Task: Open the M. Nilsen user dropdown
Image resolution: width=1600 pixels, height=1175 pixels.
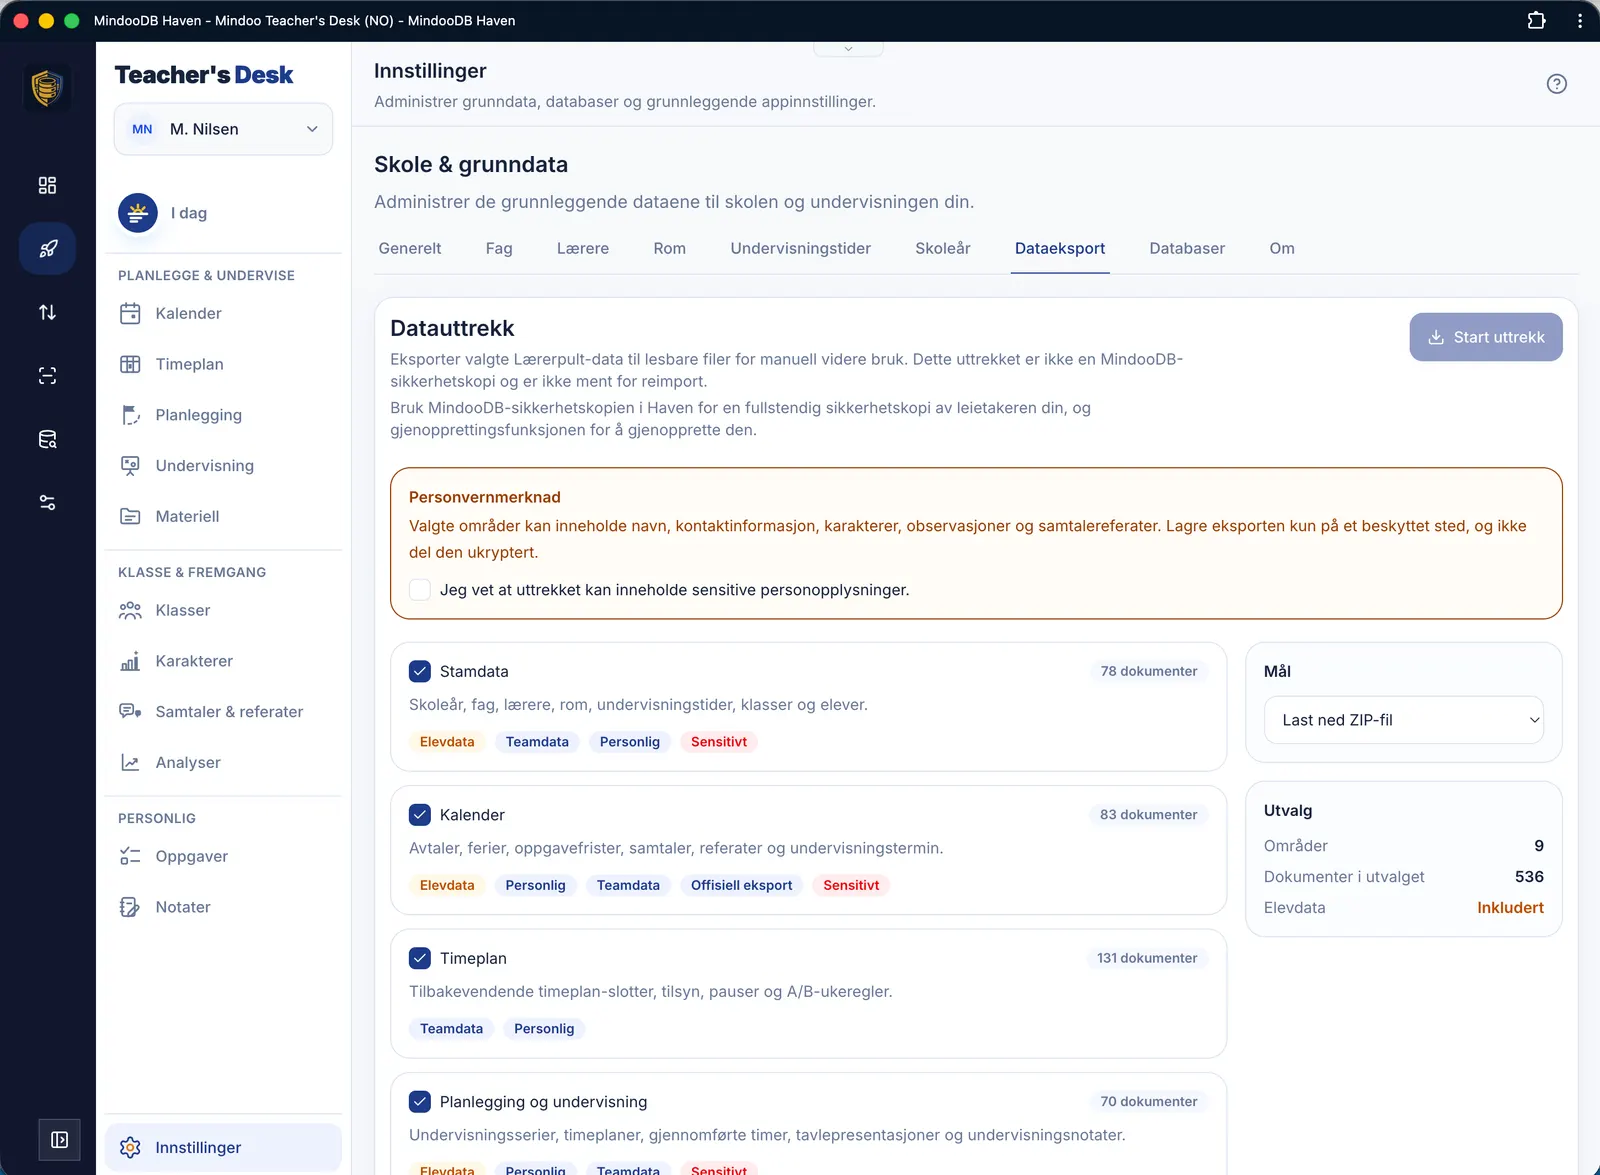Action: [223, 129]
